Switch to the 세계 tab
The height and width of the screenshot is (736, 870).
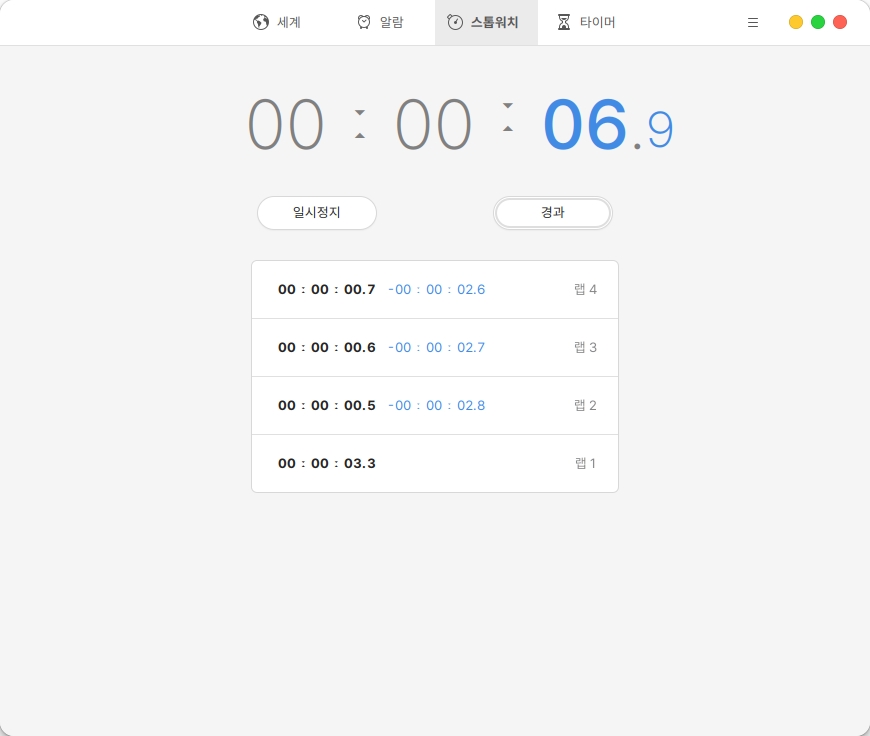[289, 22]
